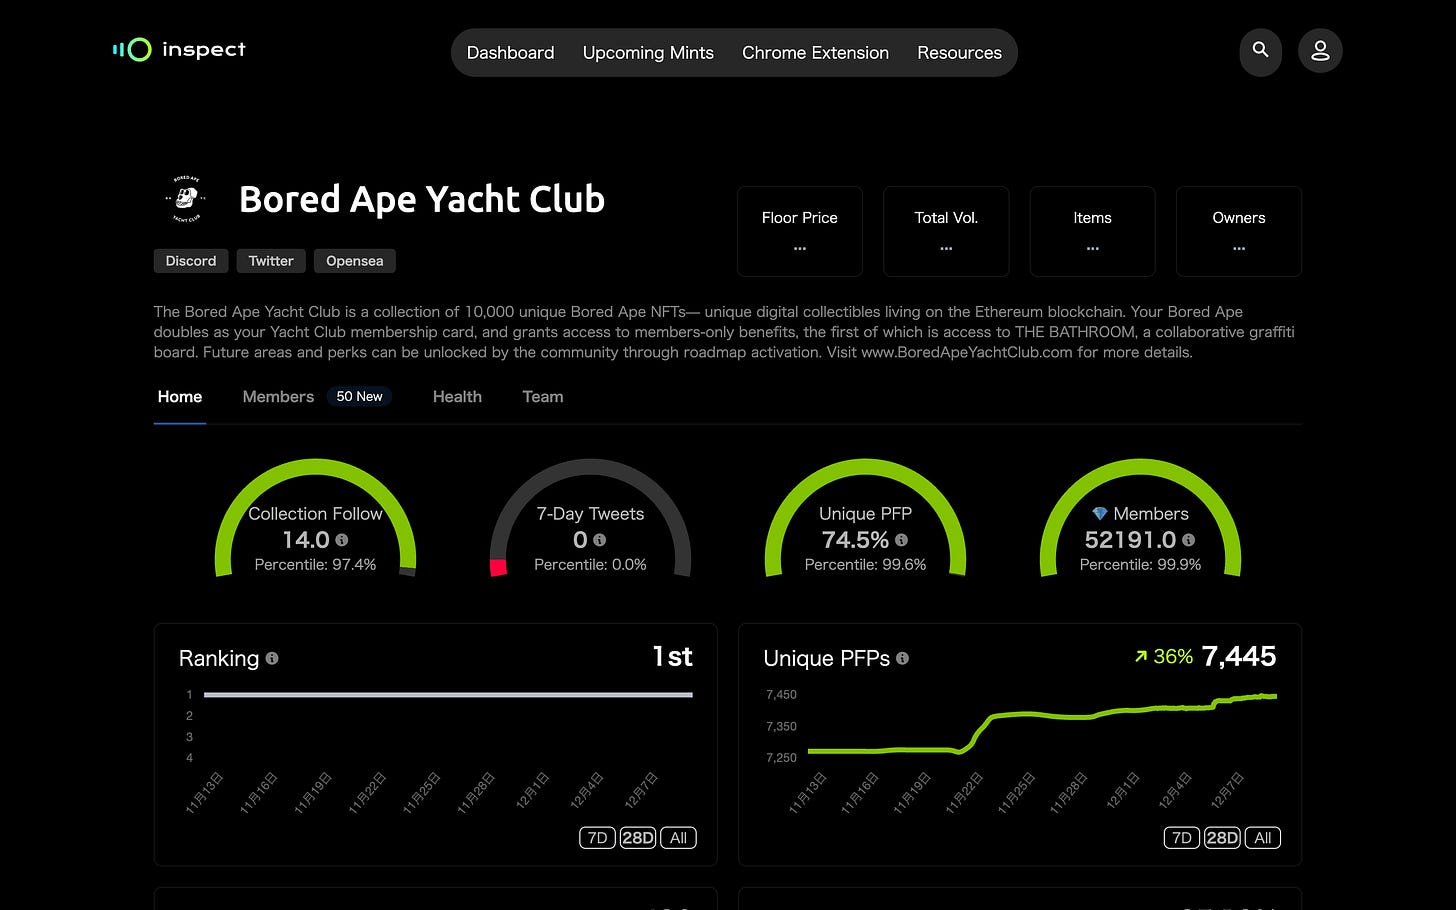Click Percentile: 97.4% text
The width and height of the screenshot is (1456, 910).
[316, 565]
